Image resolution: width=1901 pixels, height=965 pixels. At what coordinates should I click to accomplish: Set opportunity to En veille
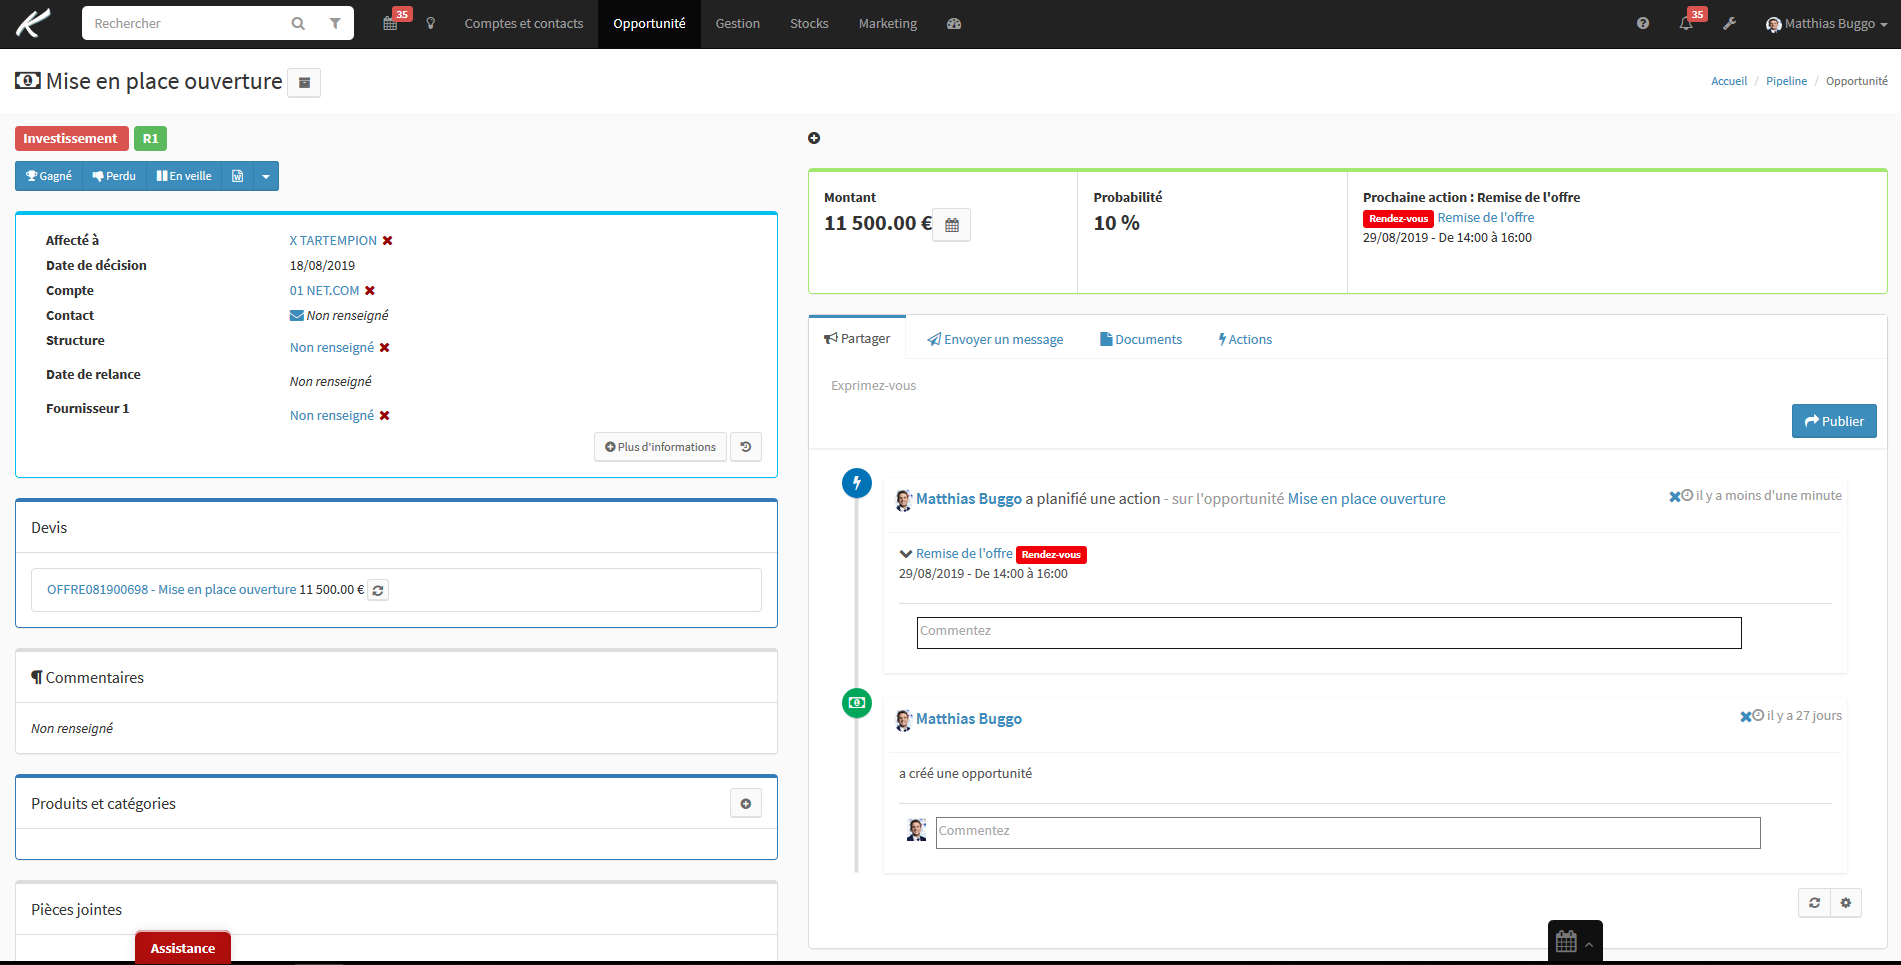[x=184, y=176]
